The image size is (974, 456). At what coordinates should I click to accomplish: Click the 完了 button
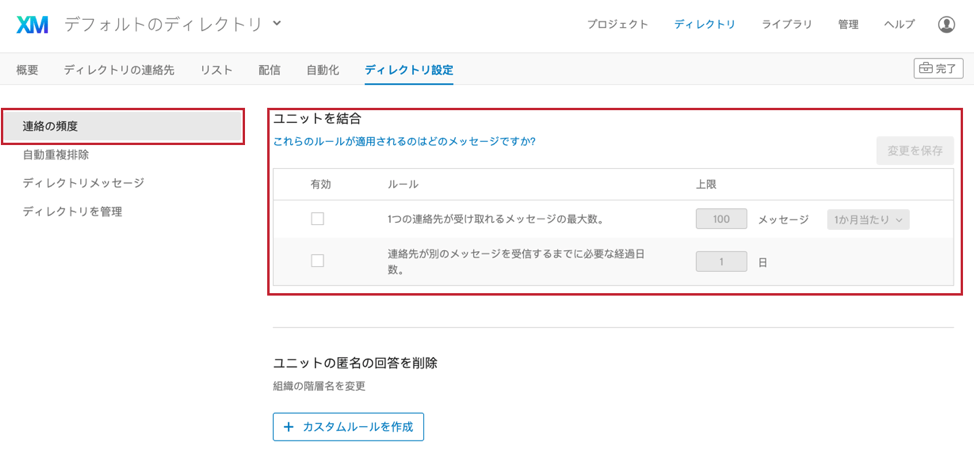(x=938, y=68)
